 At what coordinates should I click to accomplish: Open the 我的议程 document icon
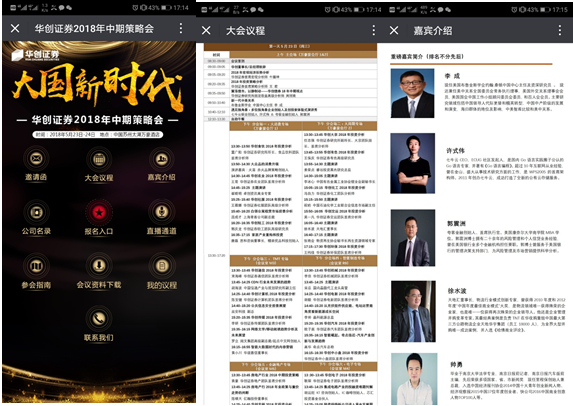click(x=162, y=266)
